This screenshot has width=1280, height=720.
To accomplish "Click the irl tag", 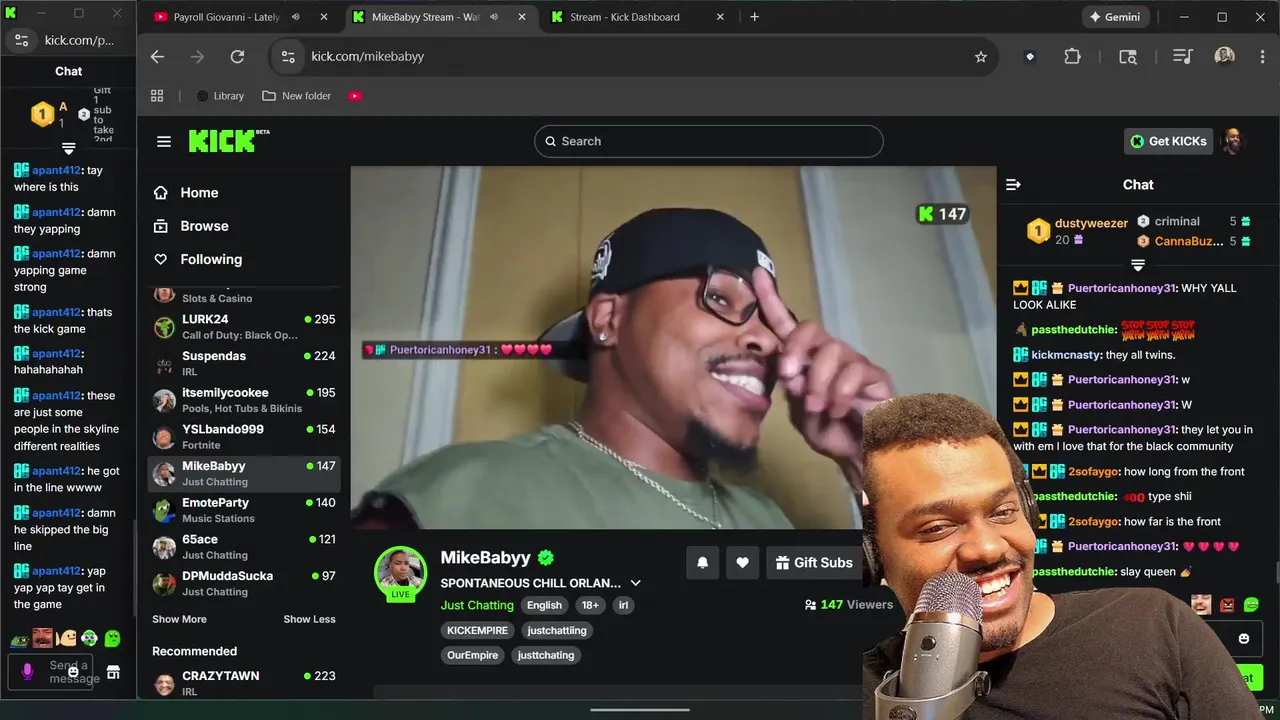I will [623, 605].
